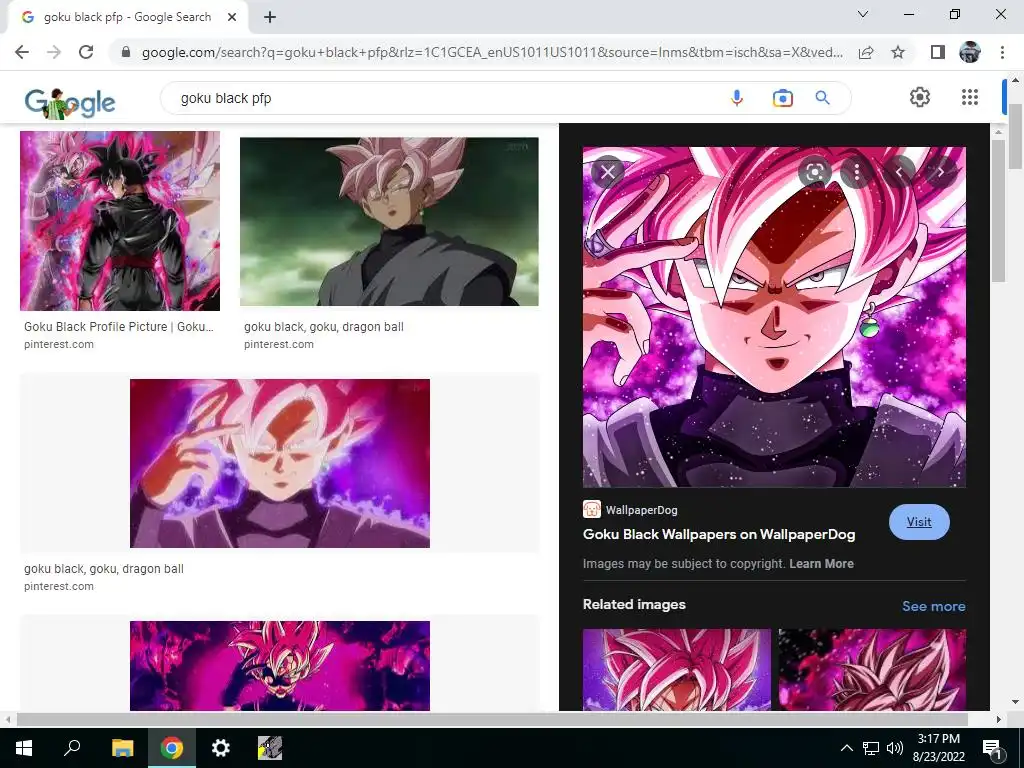The image size is (1024, 768).
Task: Click the preview panel scrollbar
Action: [999, 211]
